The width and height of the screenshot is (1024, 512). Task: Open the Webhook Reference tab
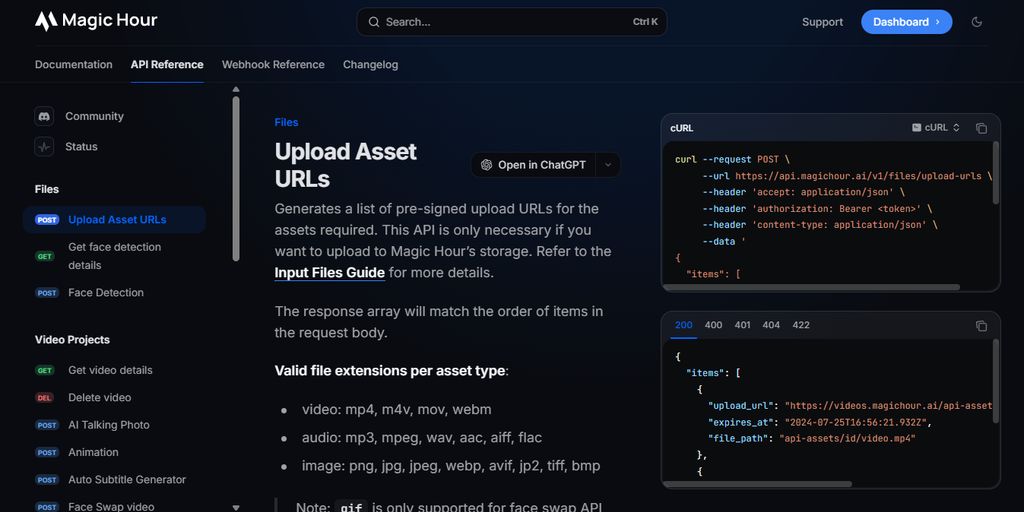click(x=273, y=65)
